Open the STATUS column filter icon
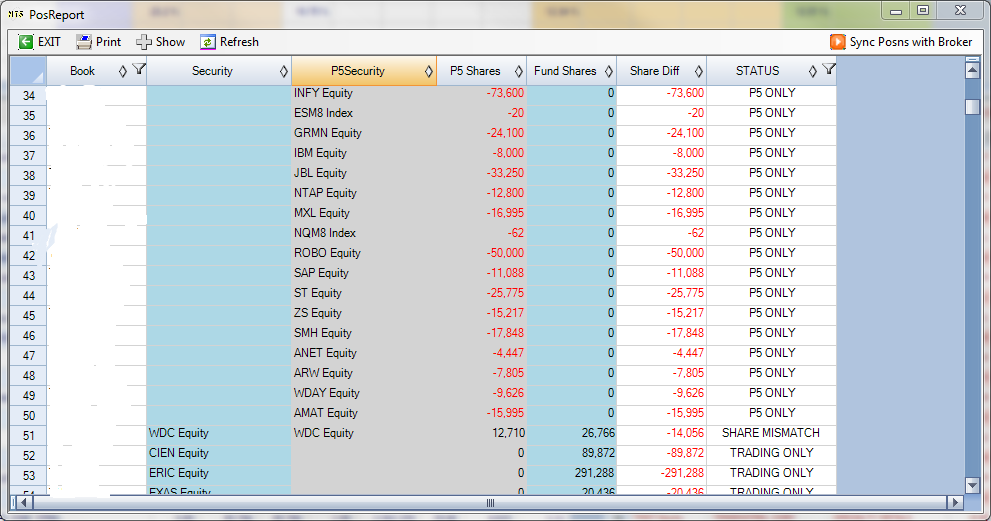 click(829, 70)
